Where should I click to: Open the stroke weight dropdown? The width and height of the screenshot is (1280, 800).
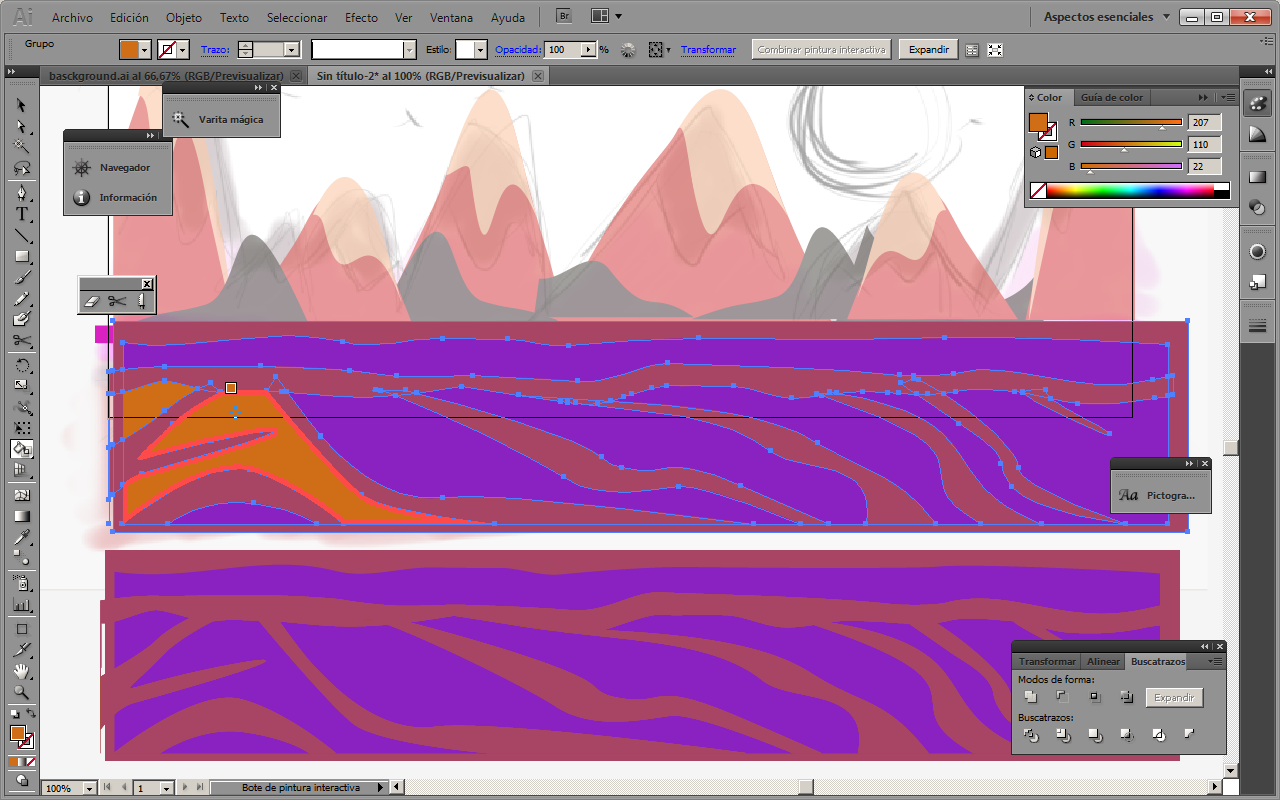(292, 49)
